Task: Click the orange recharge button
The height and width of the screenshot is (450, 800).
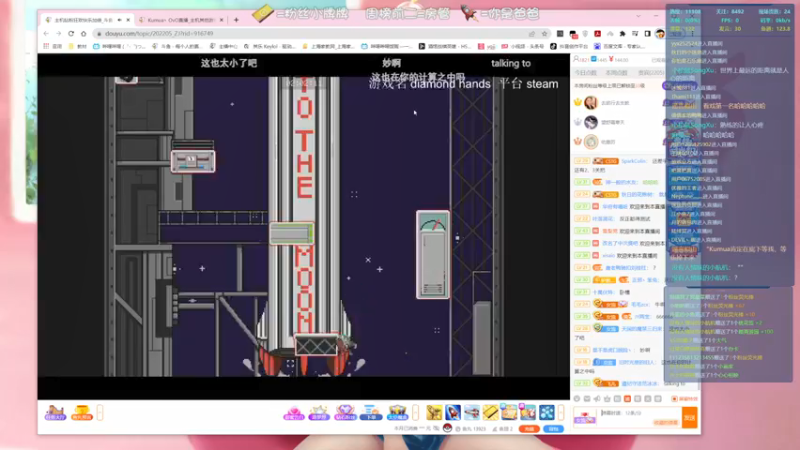Action: [x=529, y=429]
